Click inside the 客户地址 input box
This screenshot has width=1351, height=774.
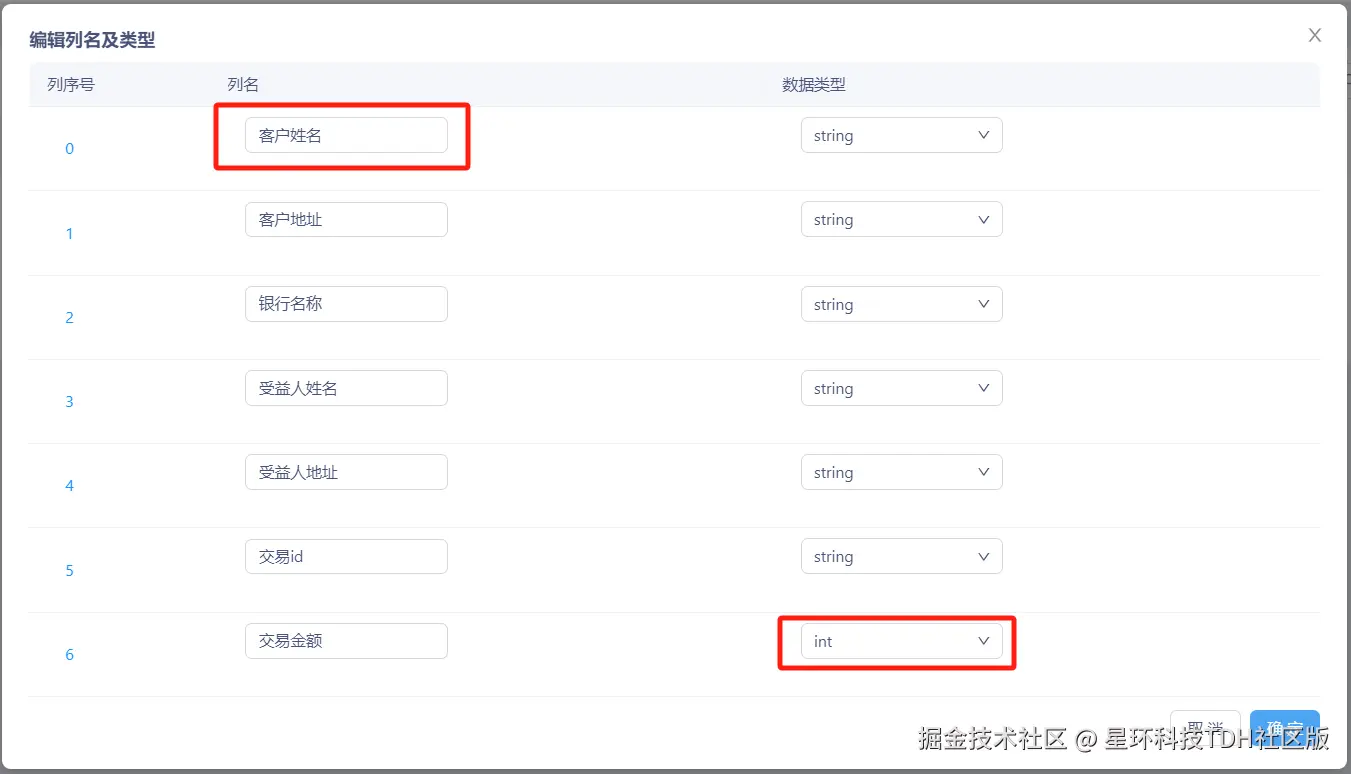[345, 219]
